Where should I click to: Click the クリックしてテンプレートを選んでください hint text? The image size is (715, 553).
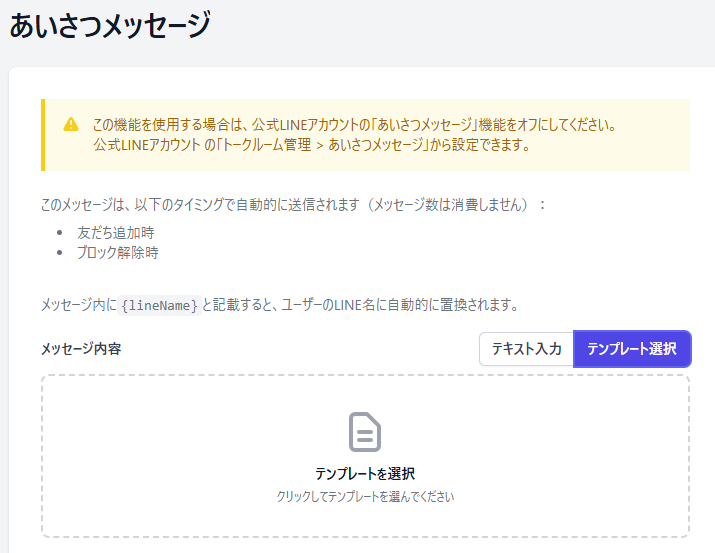pos(365,496)
